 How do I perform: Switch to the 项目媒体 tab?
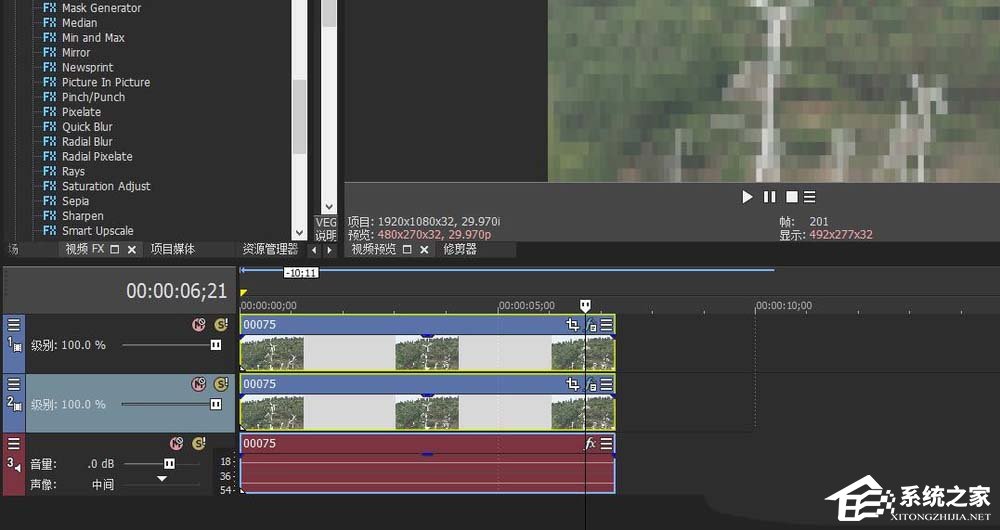(172, 249)
